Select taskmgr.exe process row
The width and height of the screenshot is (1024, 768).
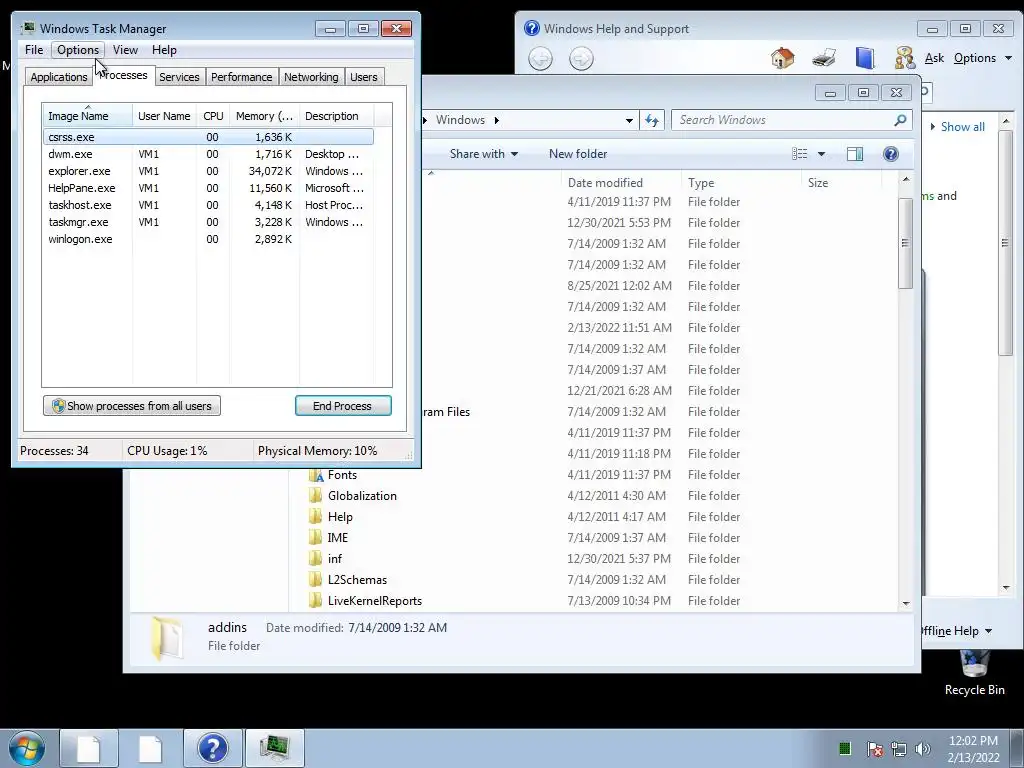(x=209, y=222)
